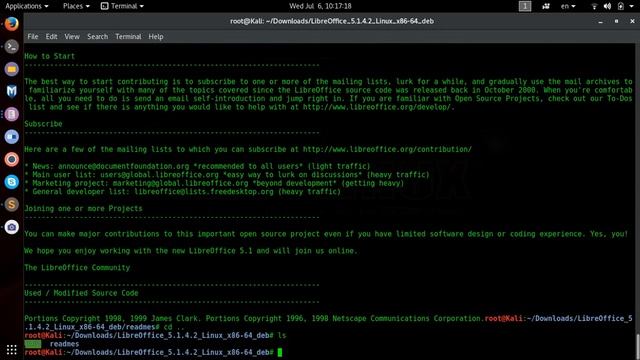Image resolution: width=640 pixels, height=360 pixels.
Task: Launch Firefox from the dock
Action: [11, 24]
